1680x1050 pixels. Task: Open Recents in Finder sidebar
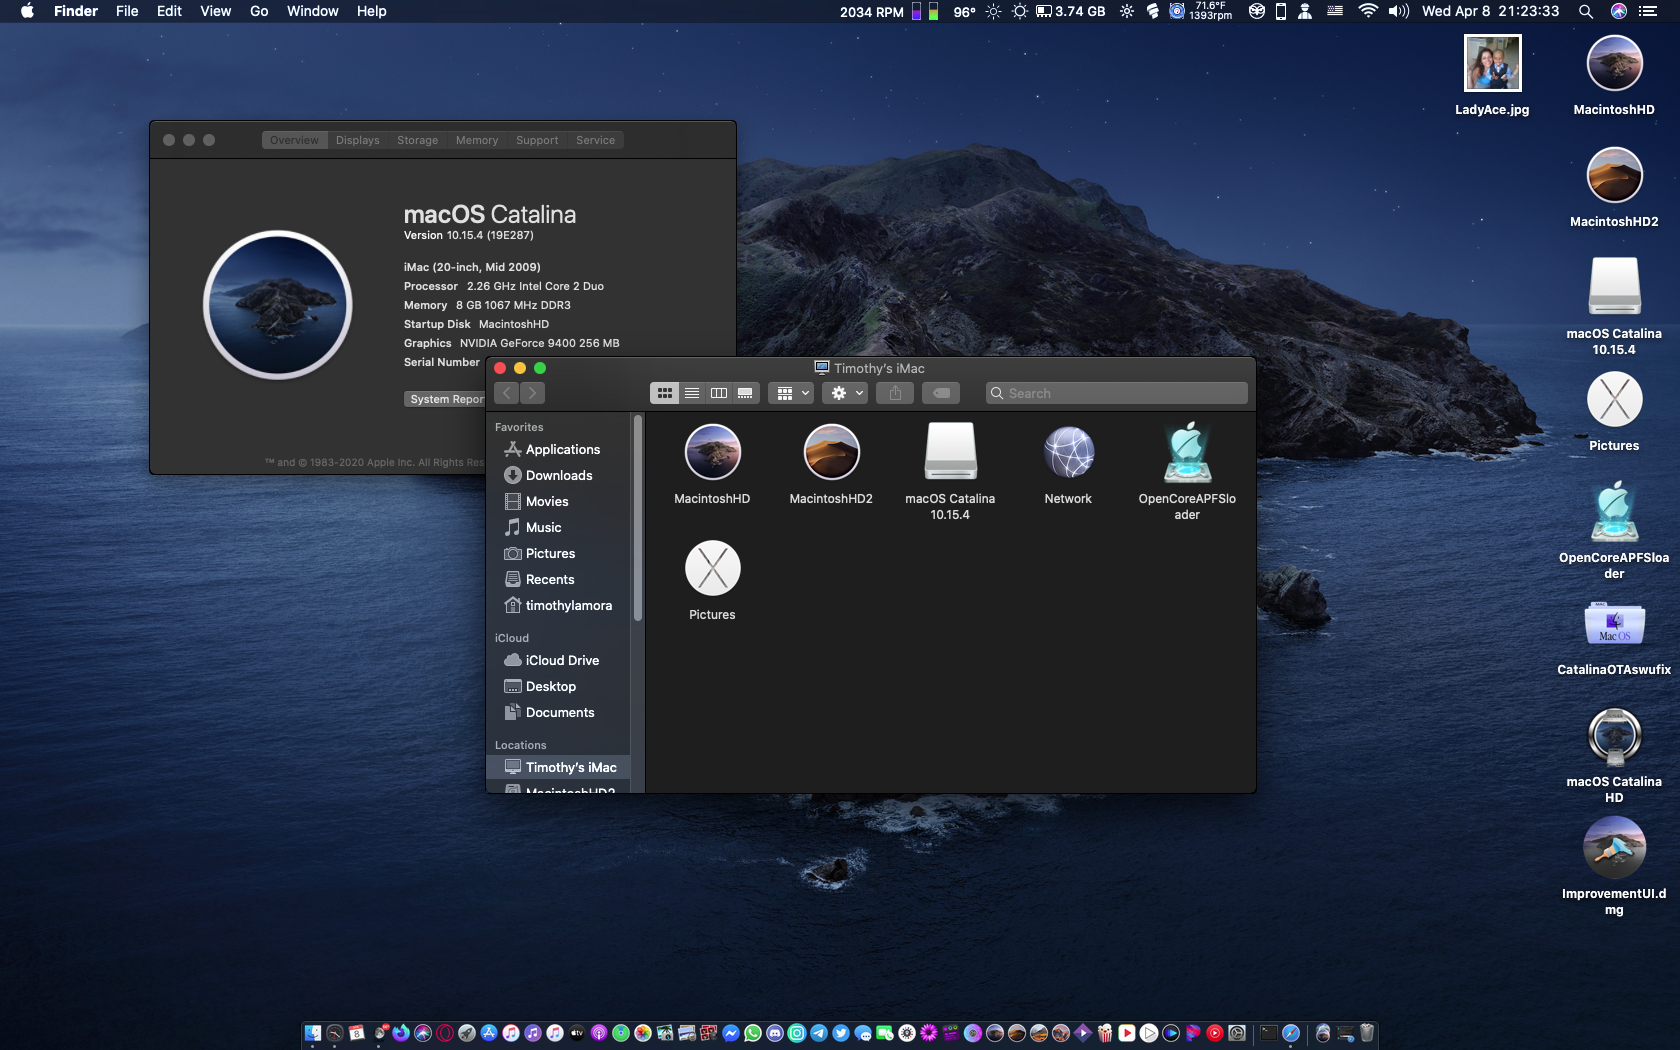click(558, 579)
